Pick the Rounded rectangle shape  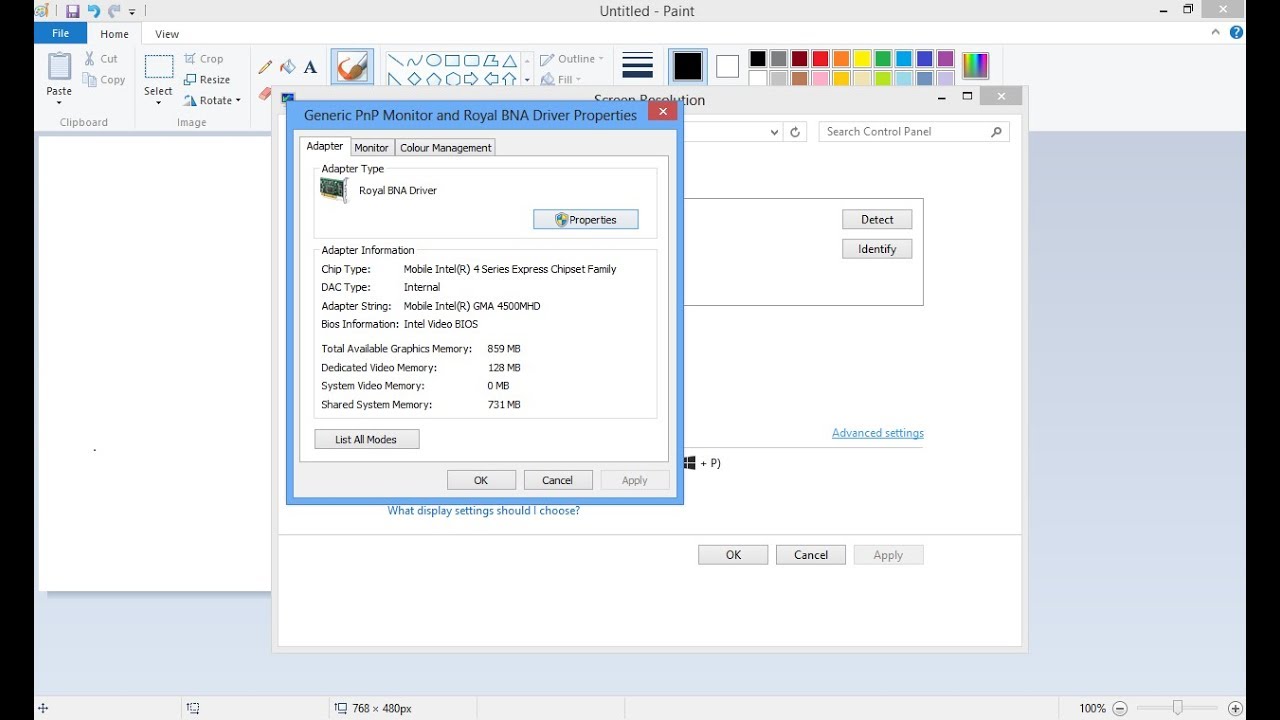click(x=471, y=60)
